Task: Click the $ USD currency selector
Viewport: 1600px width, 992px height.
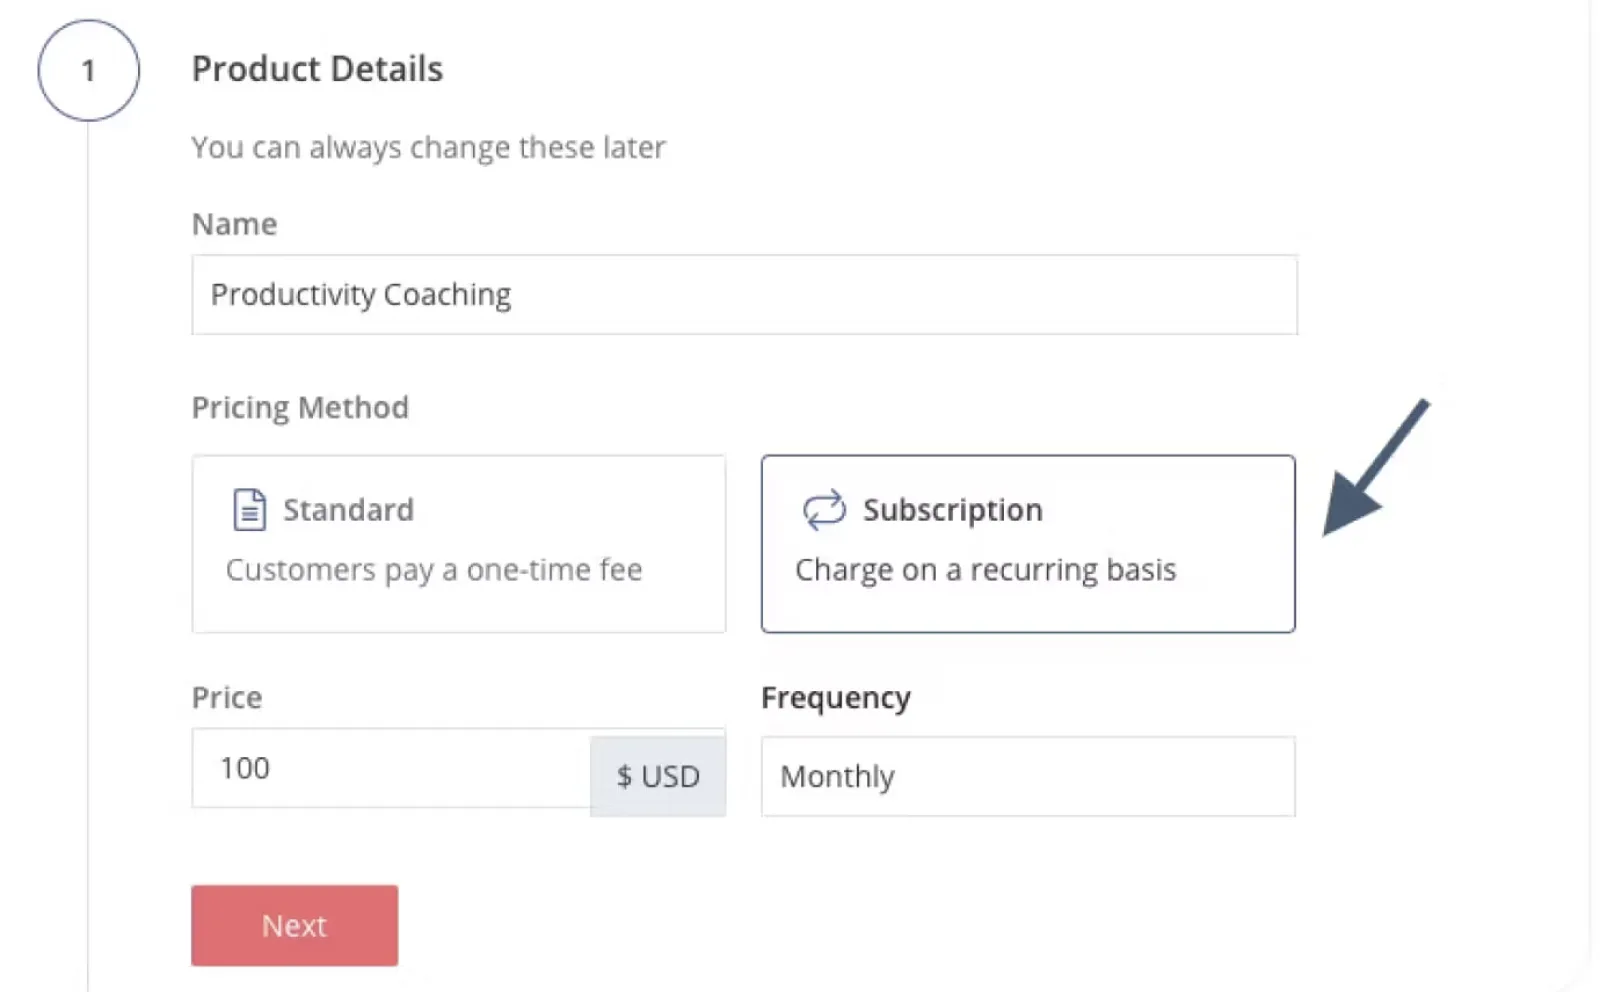Action: pyautogui.click(x=658, y=777)
